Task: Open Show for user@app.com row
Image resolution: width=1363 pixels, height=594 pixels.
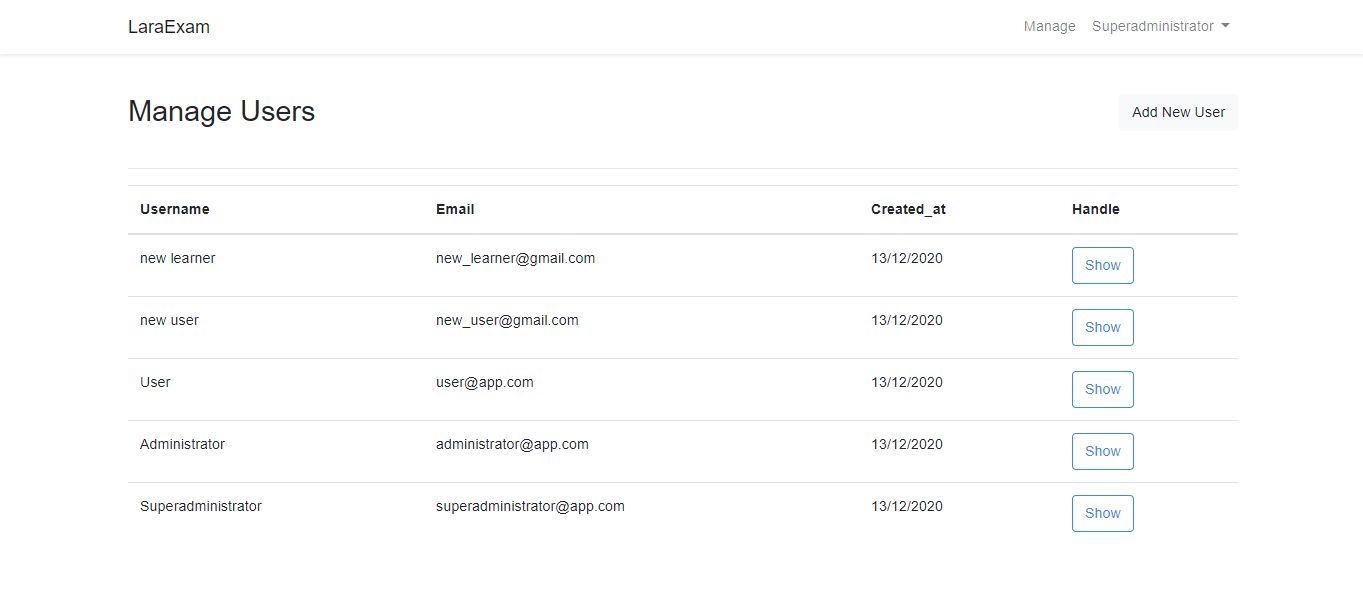Action: click(1102, 389)
